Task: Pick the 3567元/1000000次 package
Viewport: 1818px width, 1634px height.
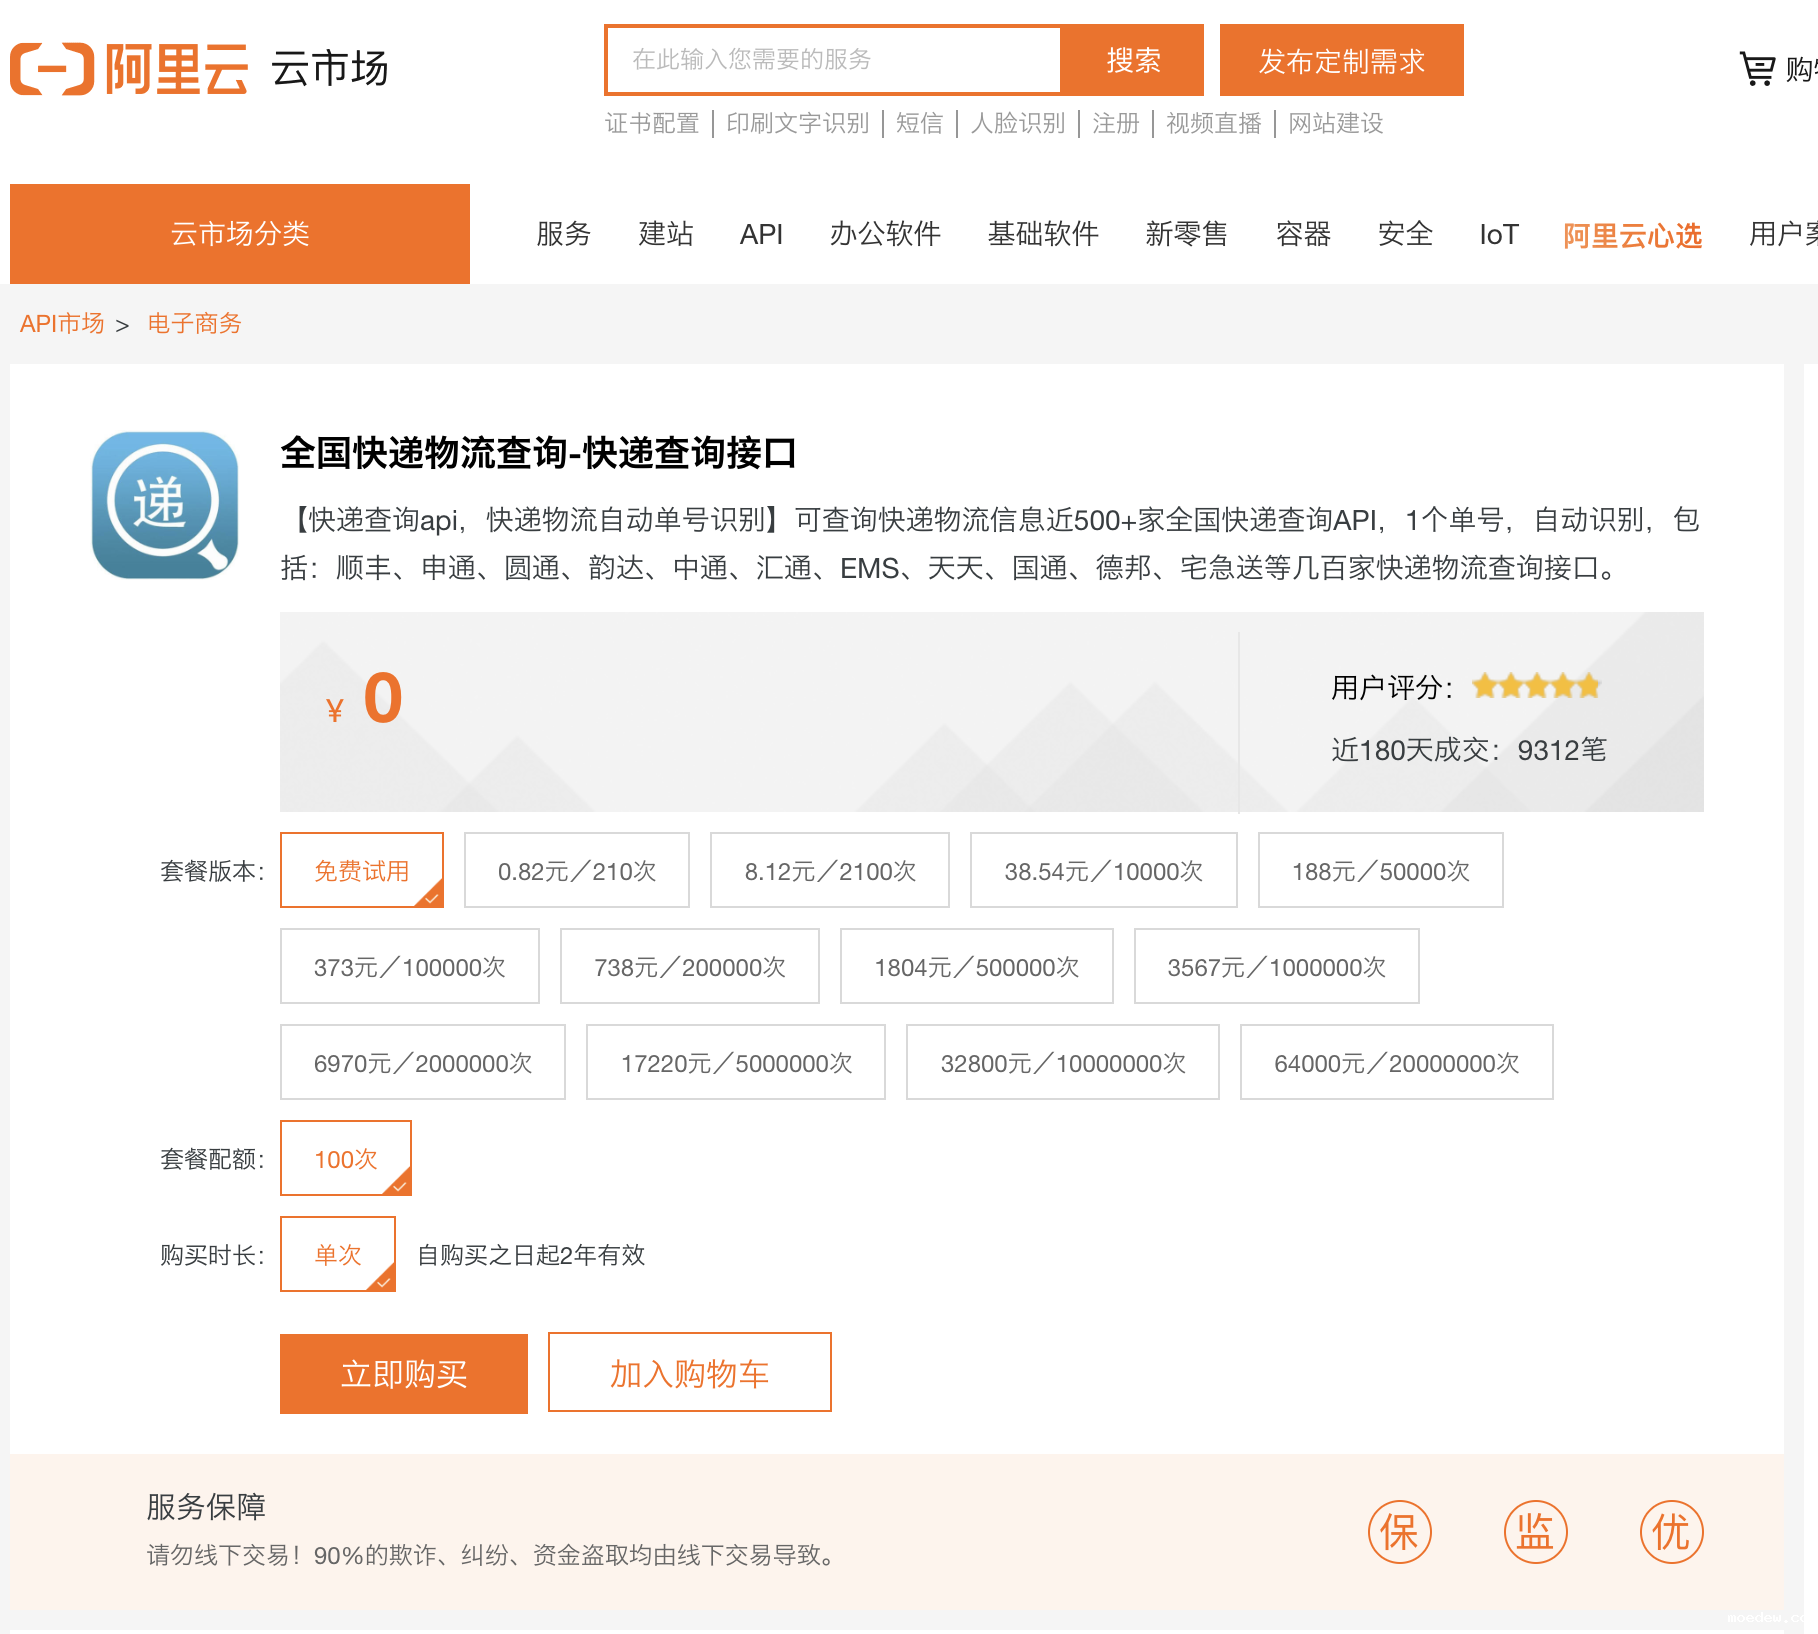Action: point(1276,967)
